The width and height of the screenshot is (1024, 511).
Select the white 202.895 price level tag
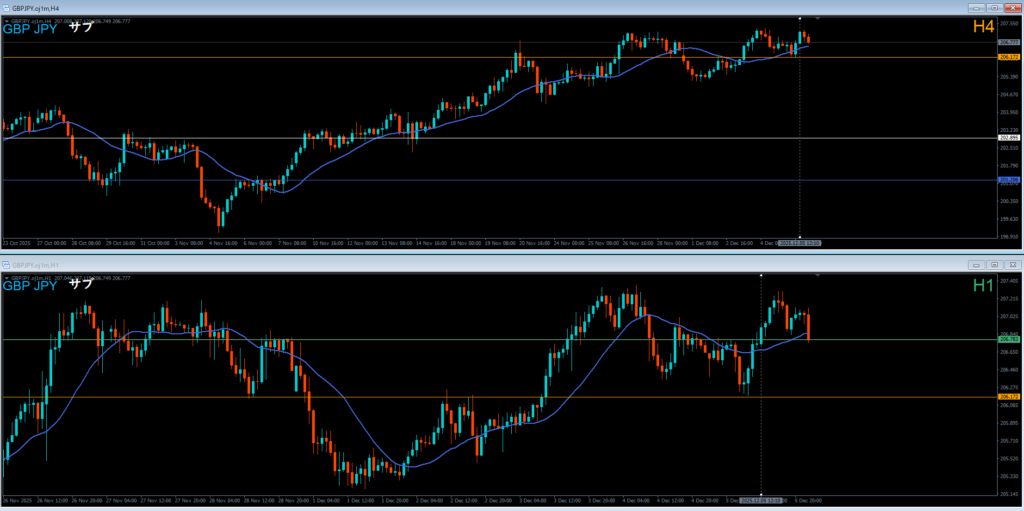point(1008,137)
